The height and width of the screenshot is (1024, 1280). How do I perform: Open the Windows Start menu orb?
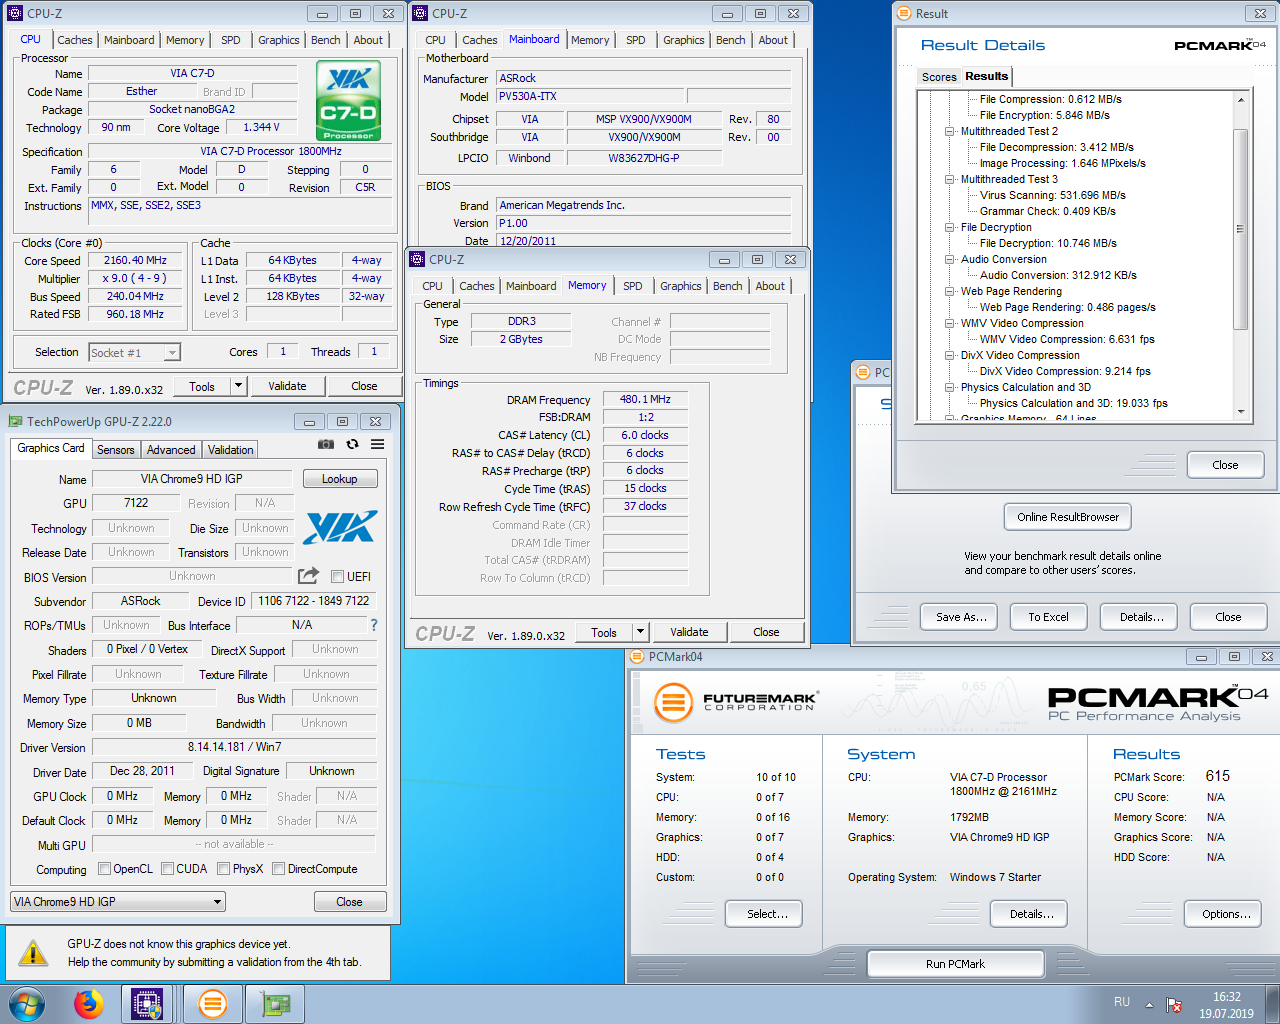[x=27, y=1003]
